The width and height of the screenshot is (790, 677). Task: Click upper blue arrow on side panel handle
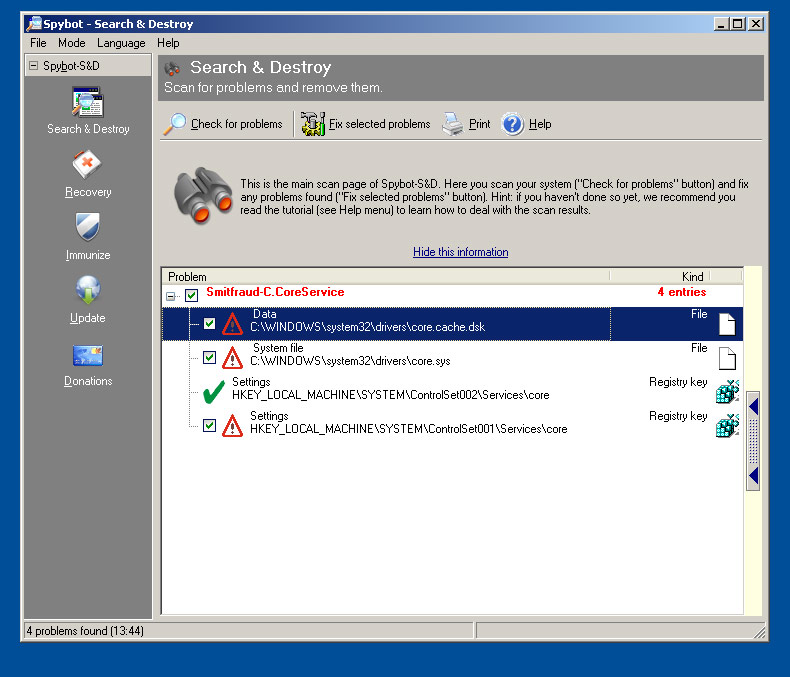[x=754, y=407]
